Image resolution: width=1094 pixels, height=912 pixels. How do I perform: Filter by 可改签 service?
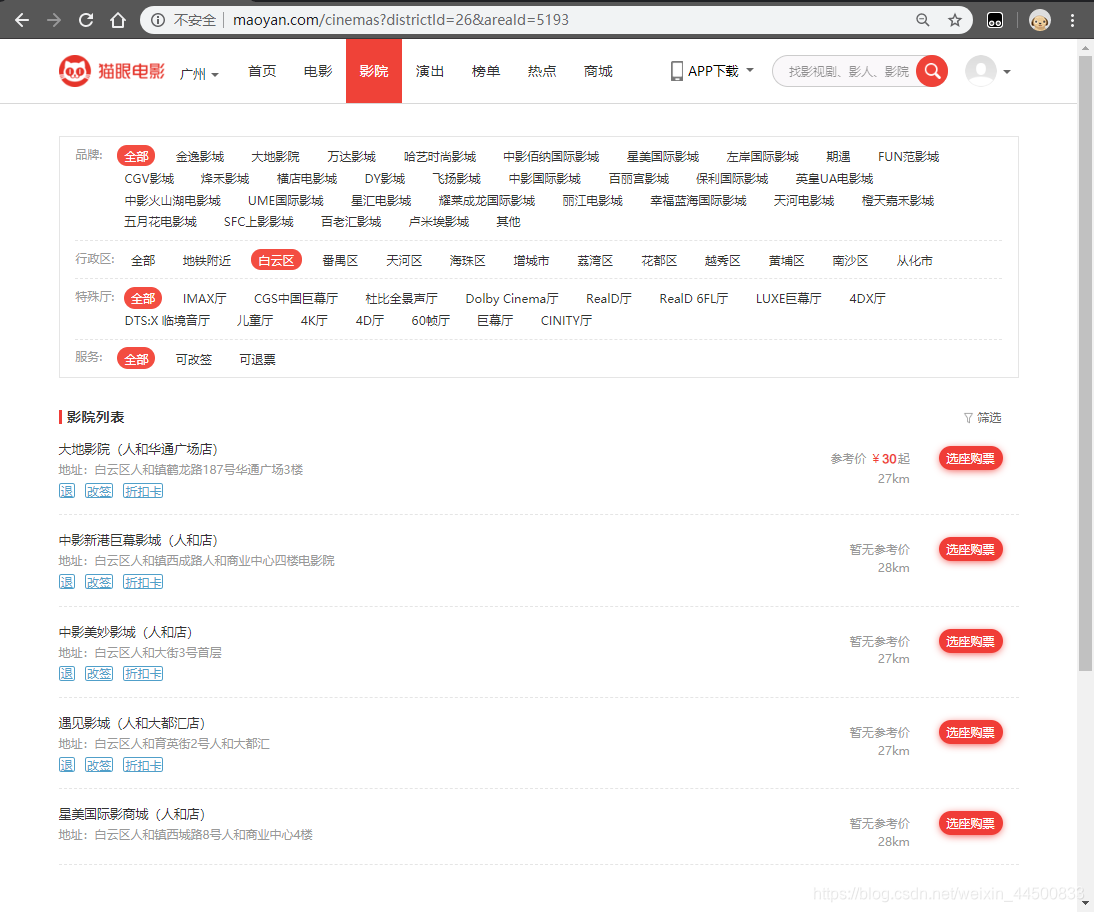click(193, 359)
